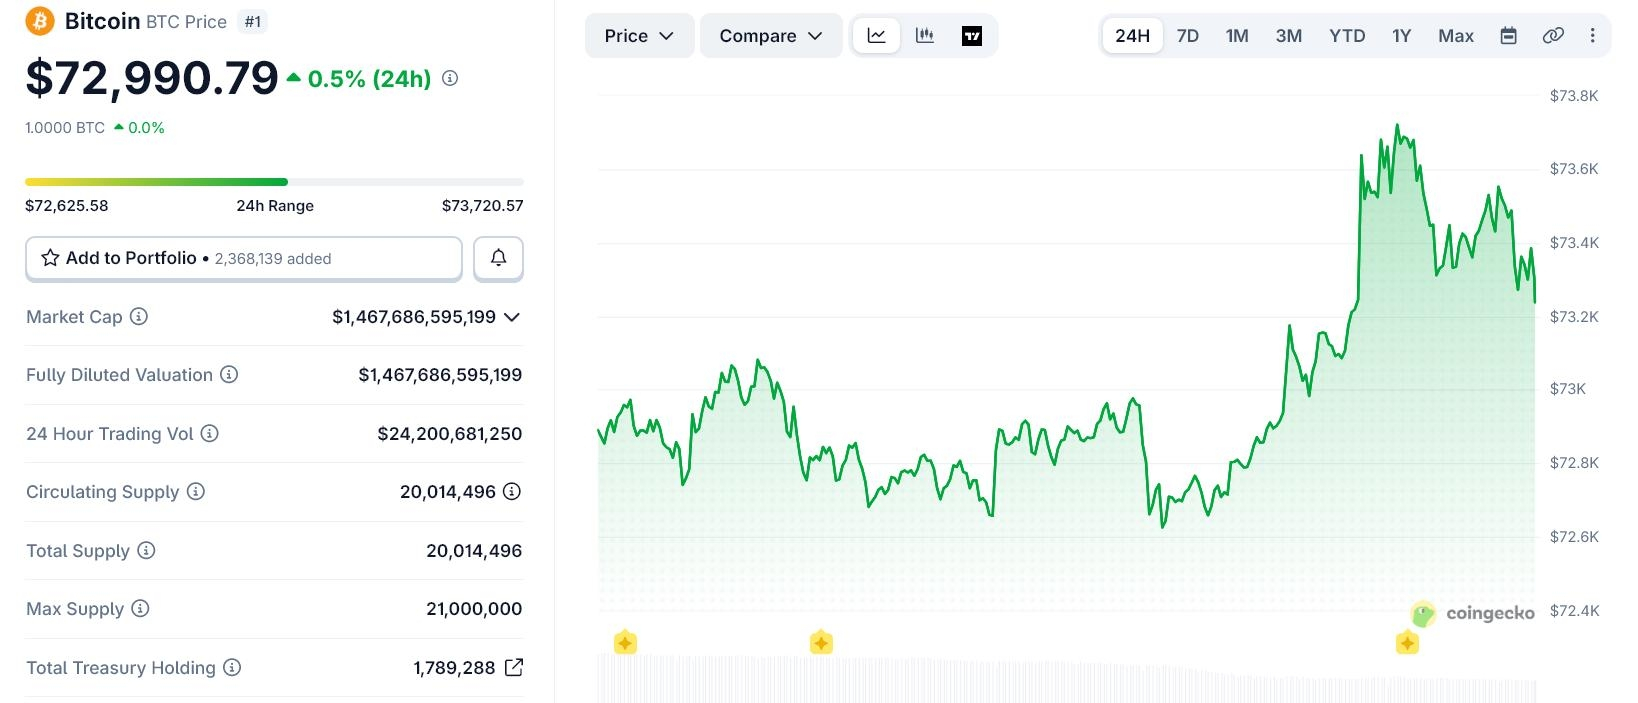Click the $73,720.57 24h high value
Screen dimensions: 1638x703
coord(483,205)
